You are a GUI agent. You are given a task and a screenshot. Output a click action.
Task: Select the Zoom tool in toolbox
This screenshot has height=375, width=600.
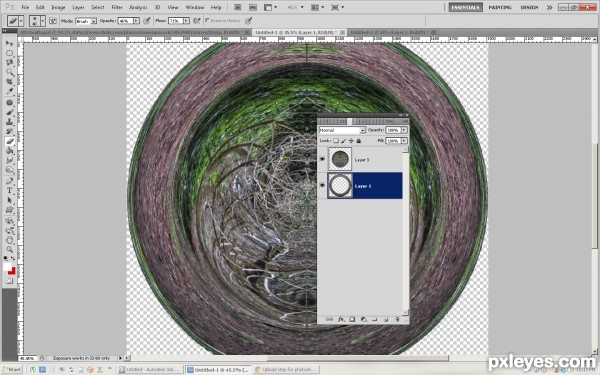point(10,249)
